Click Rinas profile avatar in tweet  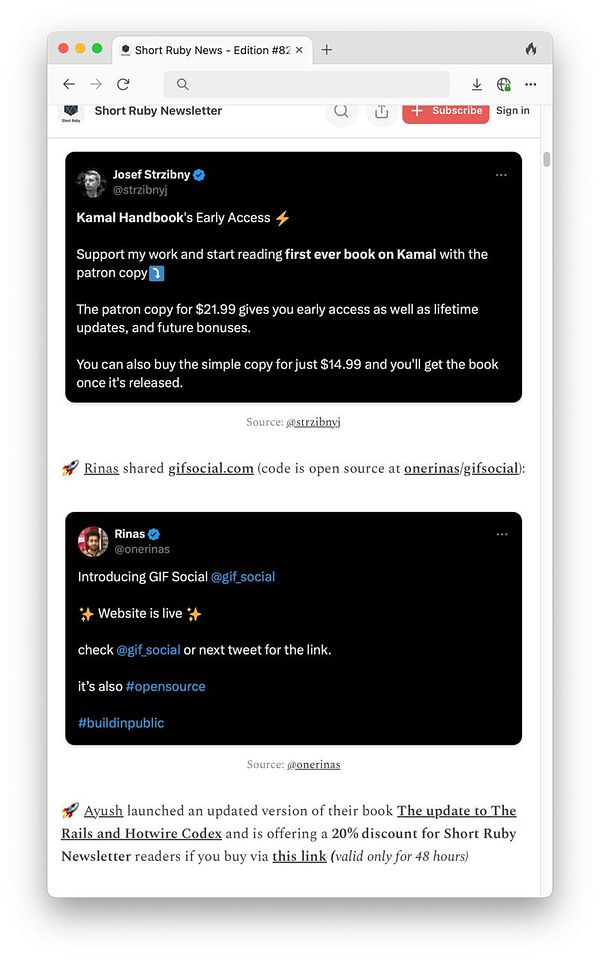(93, 541)
